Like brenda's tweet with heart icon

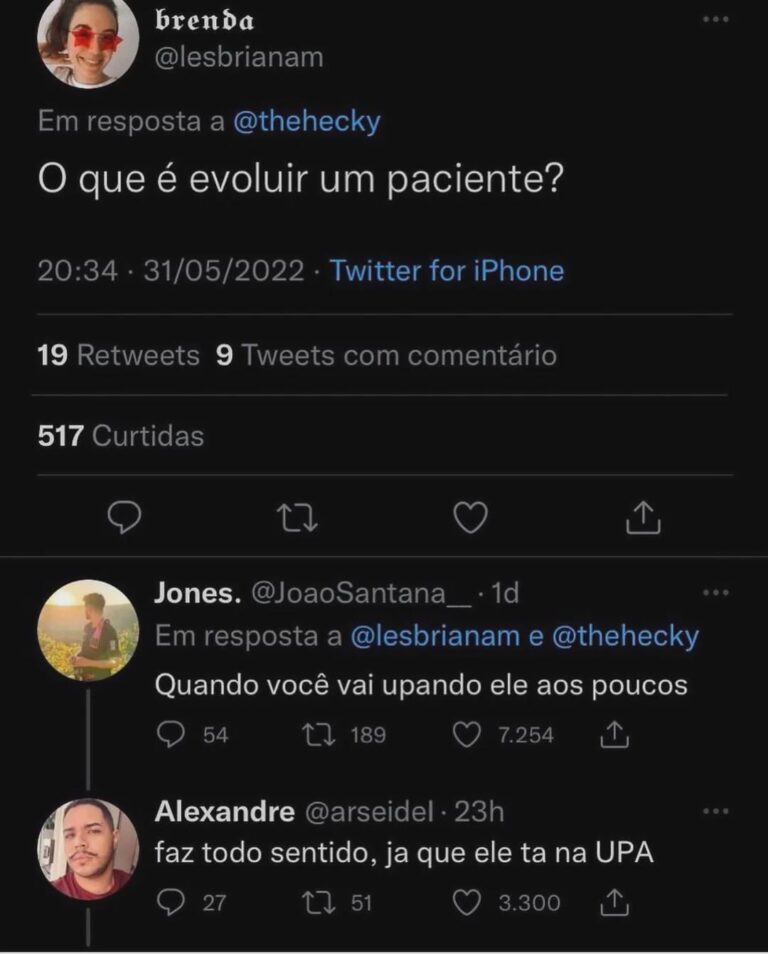click(x=470, y=517)
